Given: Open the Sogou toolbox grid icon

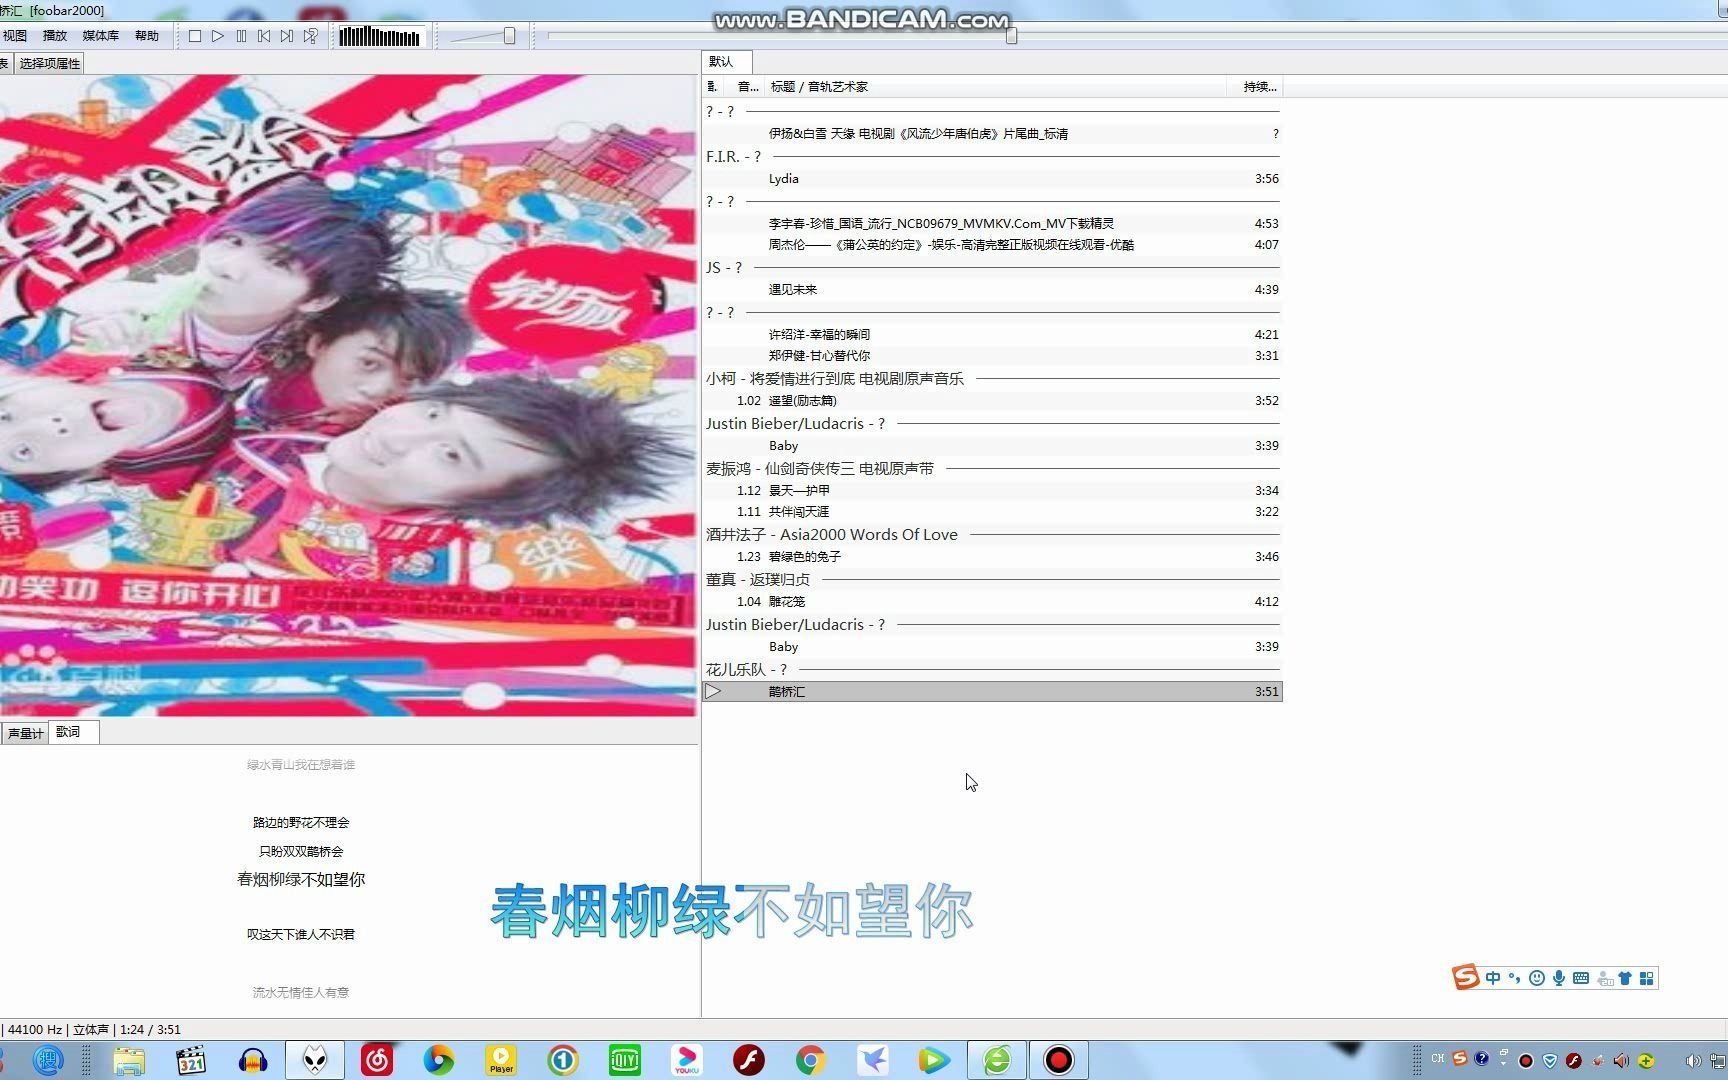Looking at the screenshot, I should point(1647,978).
